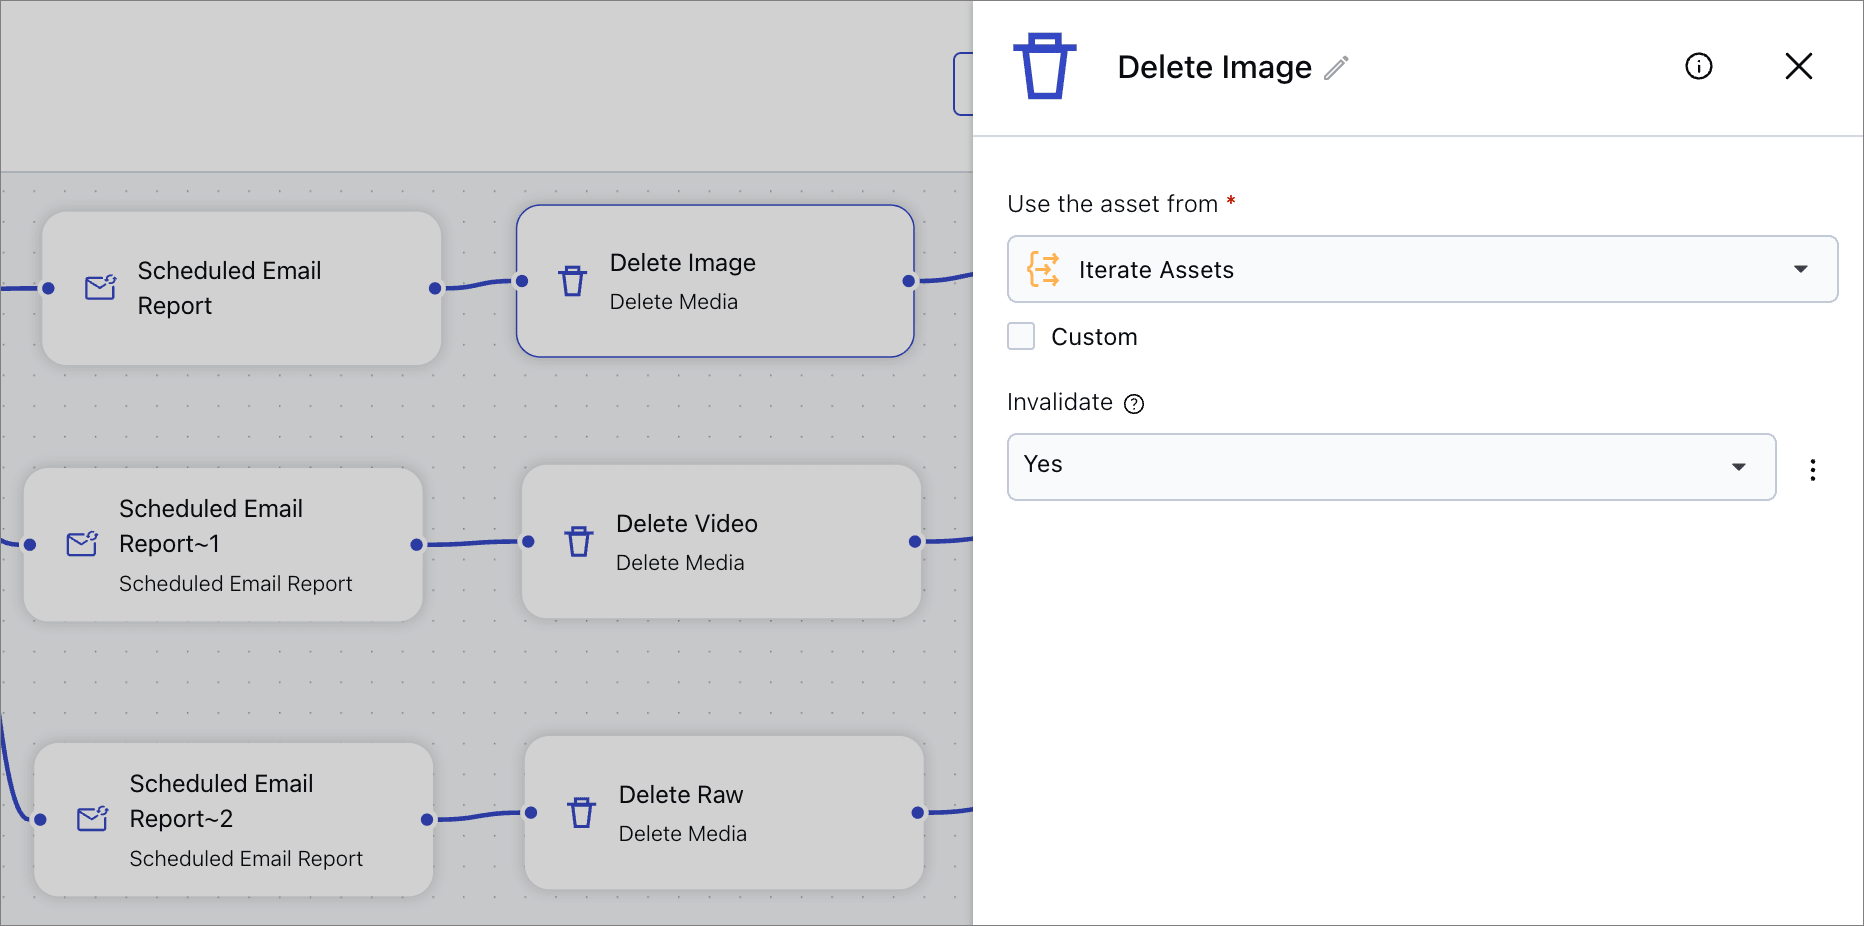Select the Delete Video node
This screenshot has height=926, width=1864.
click(721, 542)
